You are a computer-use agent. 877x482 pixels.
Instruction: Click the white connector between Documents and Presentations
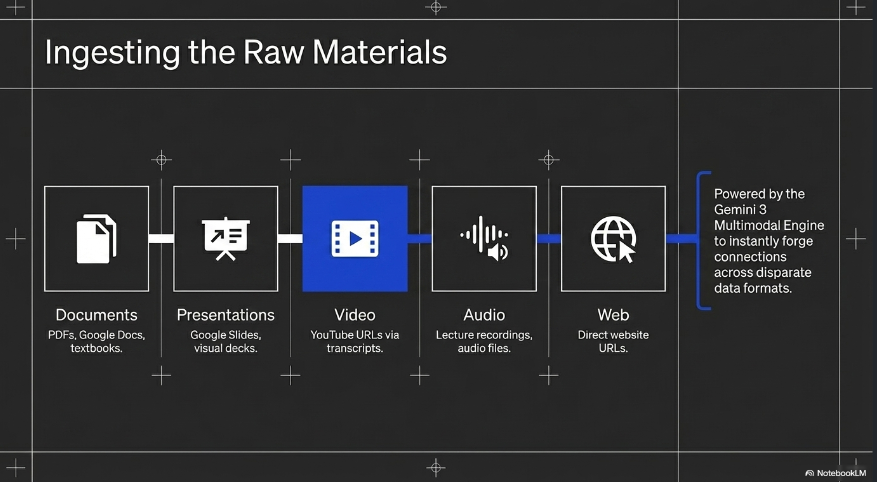pos(161,238)
